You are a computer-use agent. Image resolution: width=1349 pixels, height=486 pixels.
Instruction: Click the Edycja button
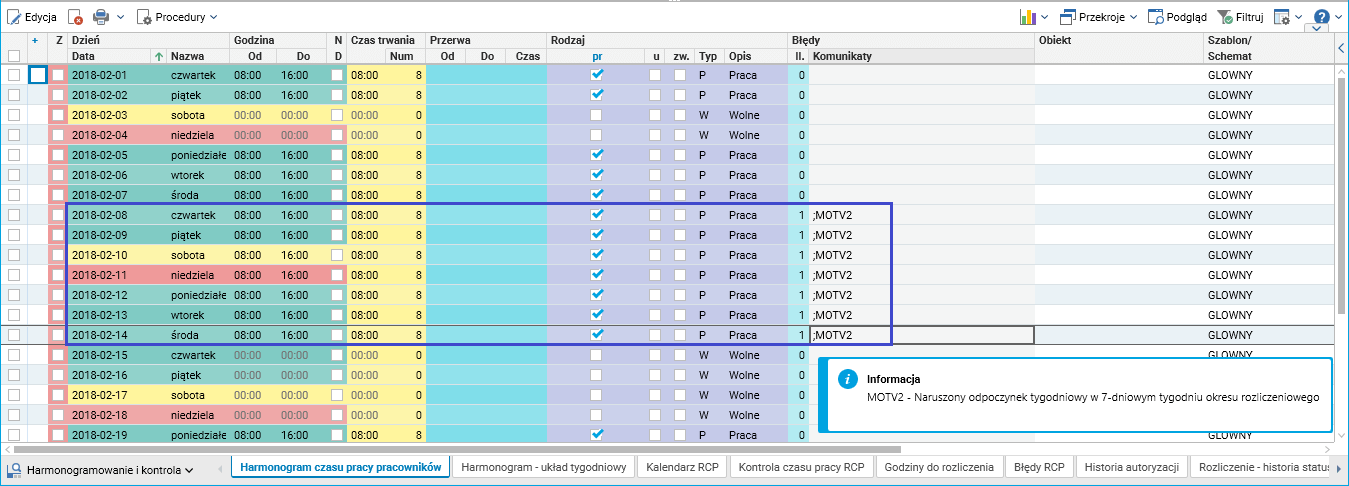tap(32, 17)
